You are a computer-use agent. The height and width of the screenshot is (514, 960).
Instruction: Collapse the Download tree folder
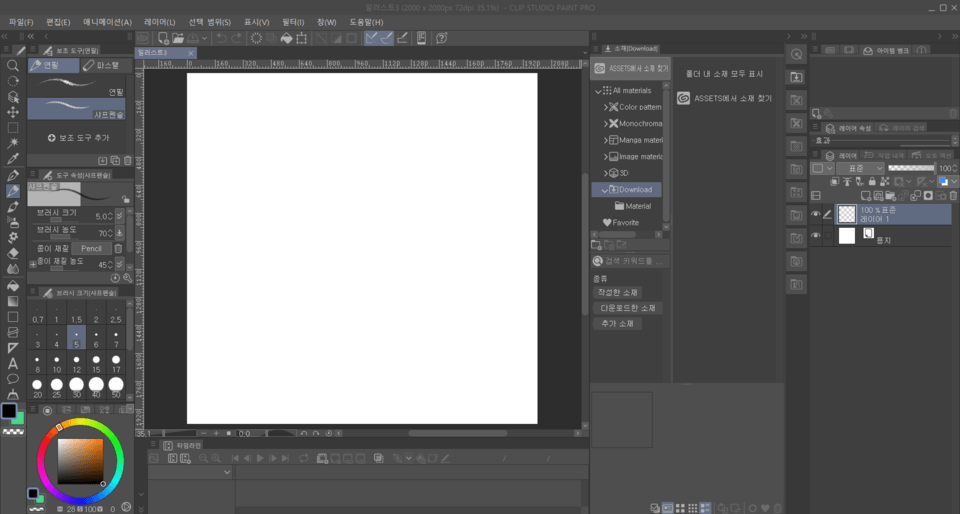[x=605, y=190]
